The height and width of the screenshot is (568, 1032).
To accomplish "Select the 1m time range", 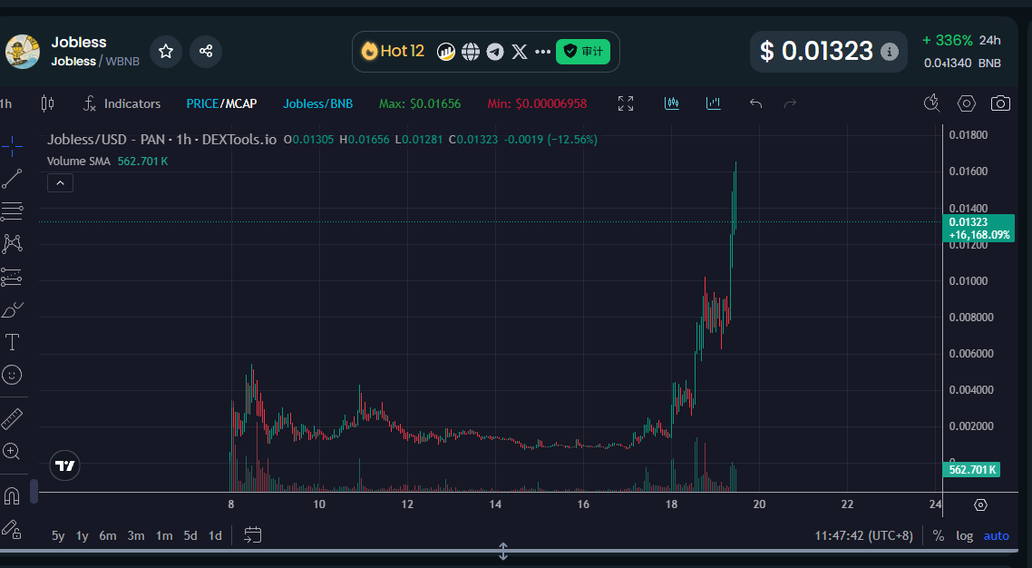I will pos(164,536).
